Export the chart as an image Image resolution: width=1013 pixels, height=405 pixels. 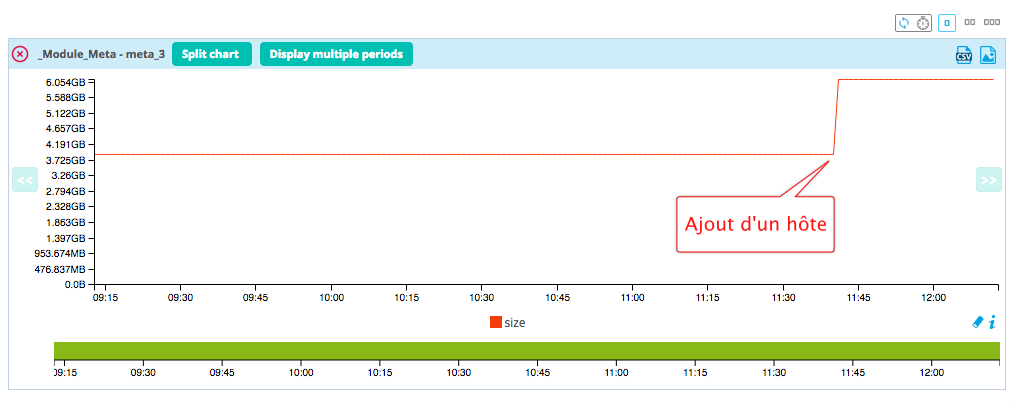(988, 55)
